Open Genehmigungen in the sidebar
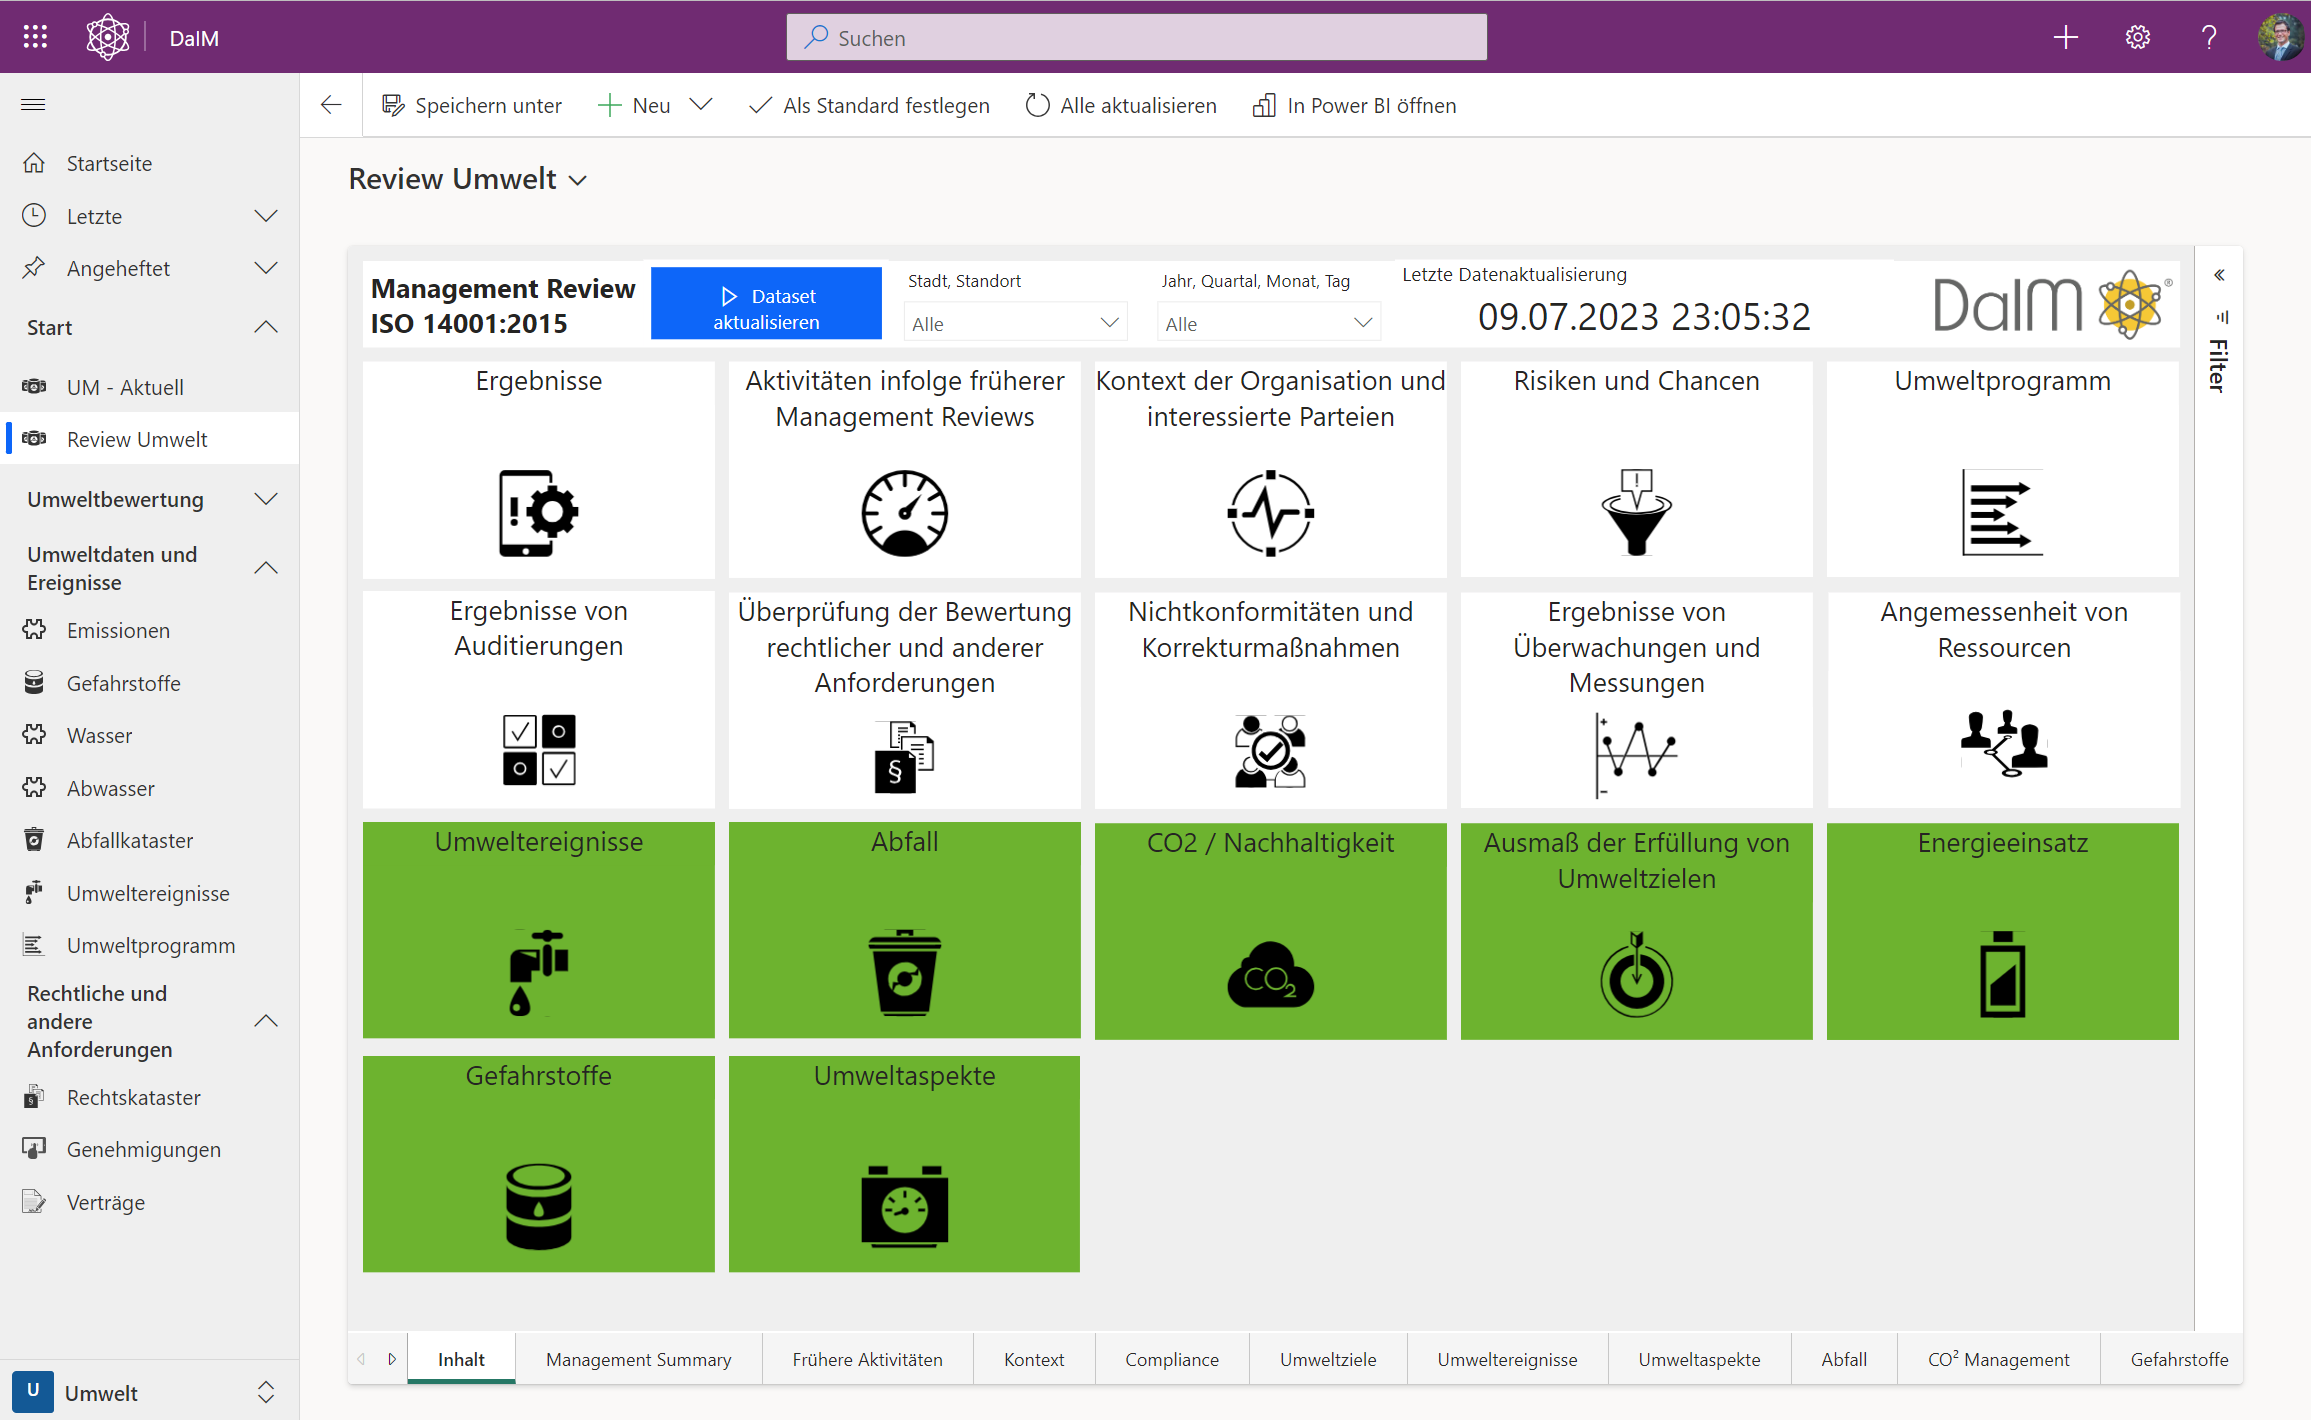2311x1420 pixels. (143, 1149)
